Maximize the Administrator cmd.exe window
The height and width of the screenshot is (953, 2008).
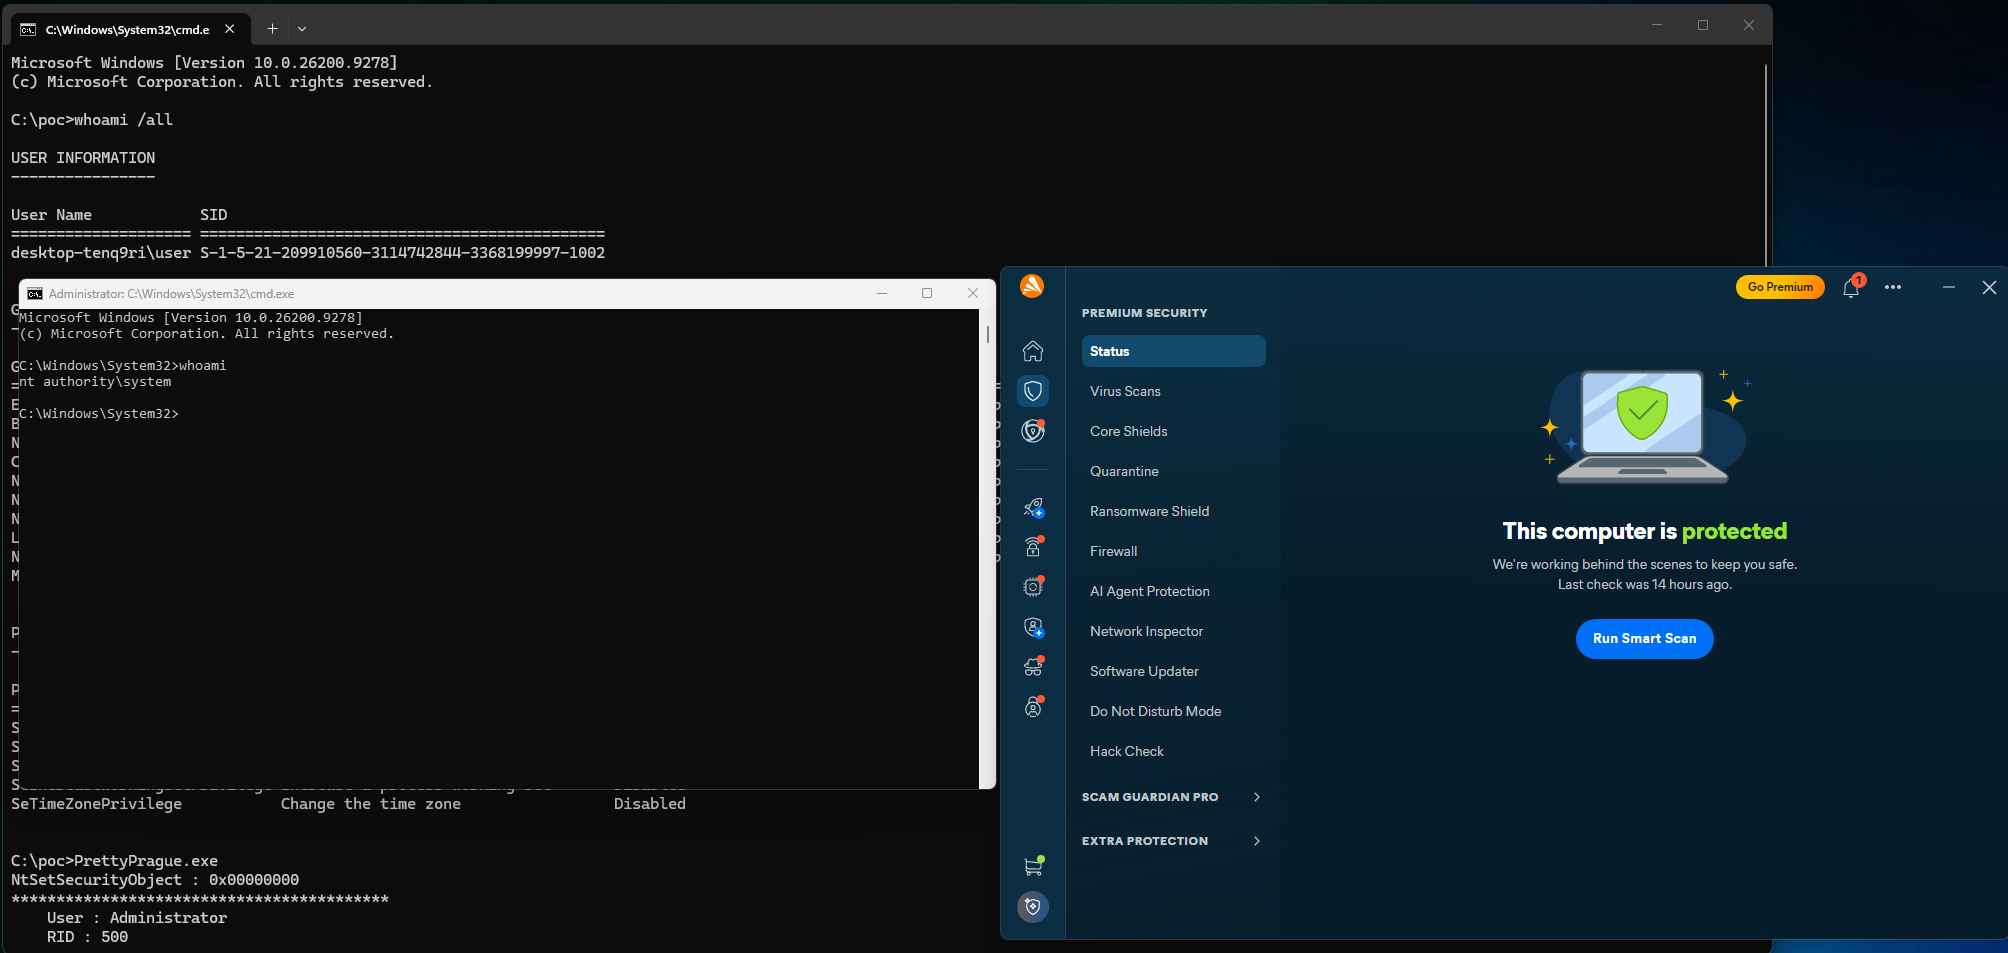point(927,293)
